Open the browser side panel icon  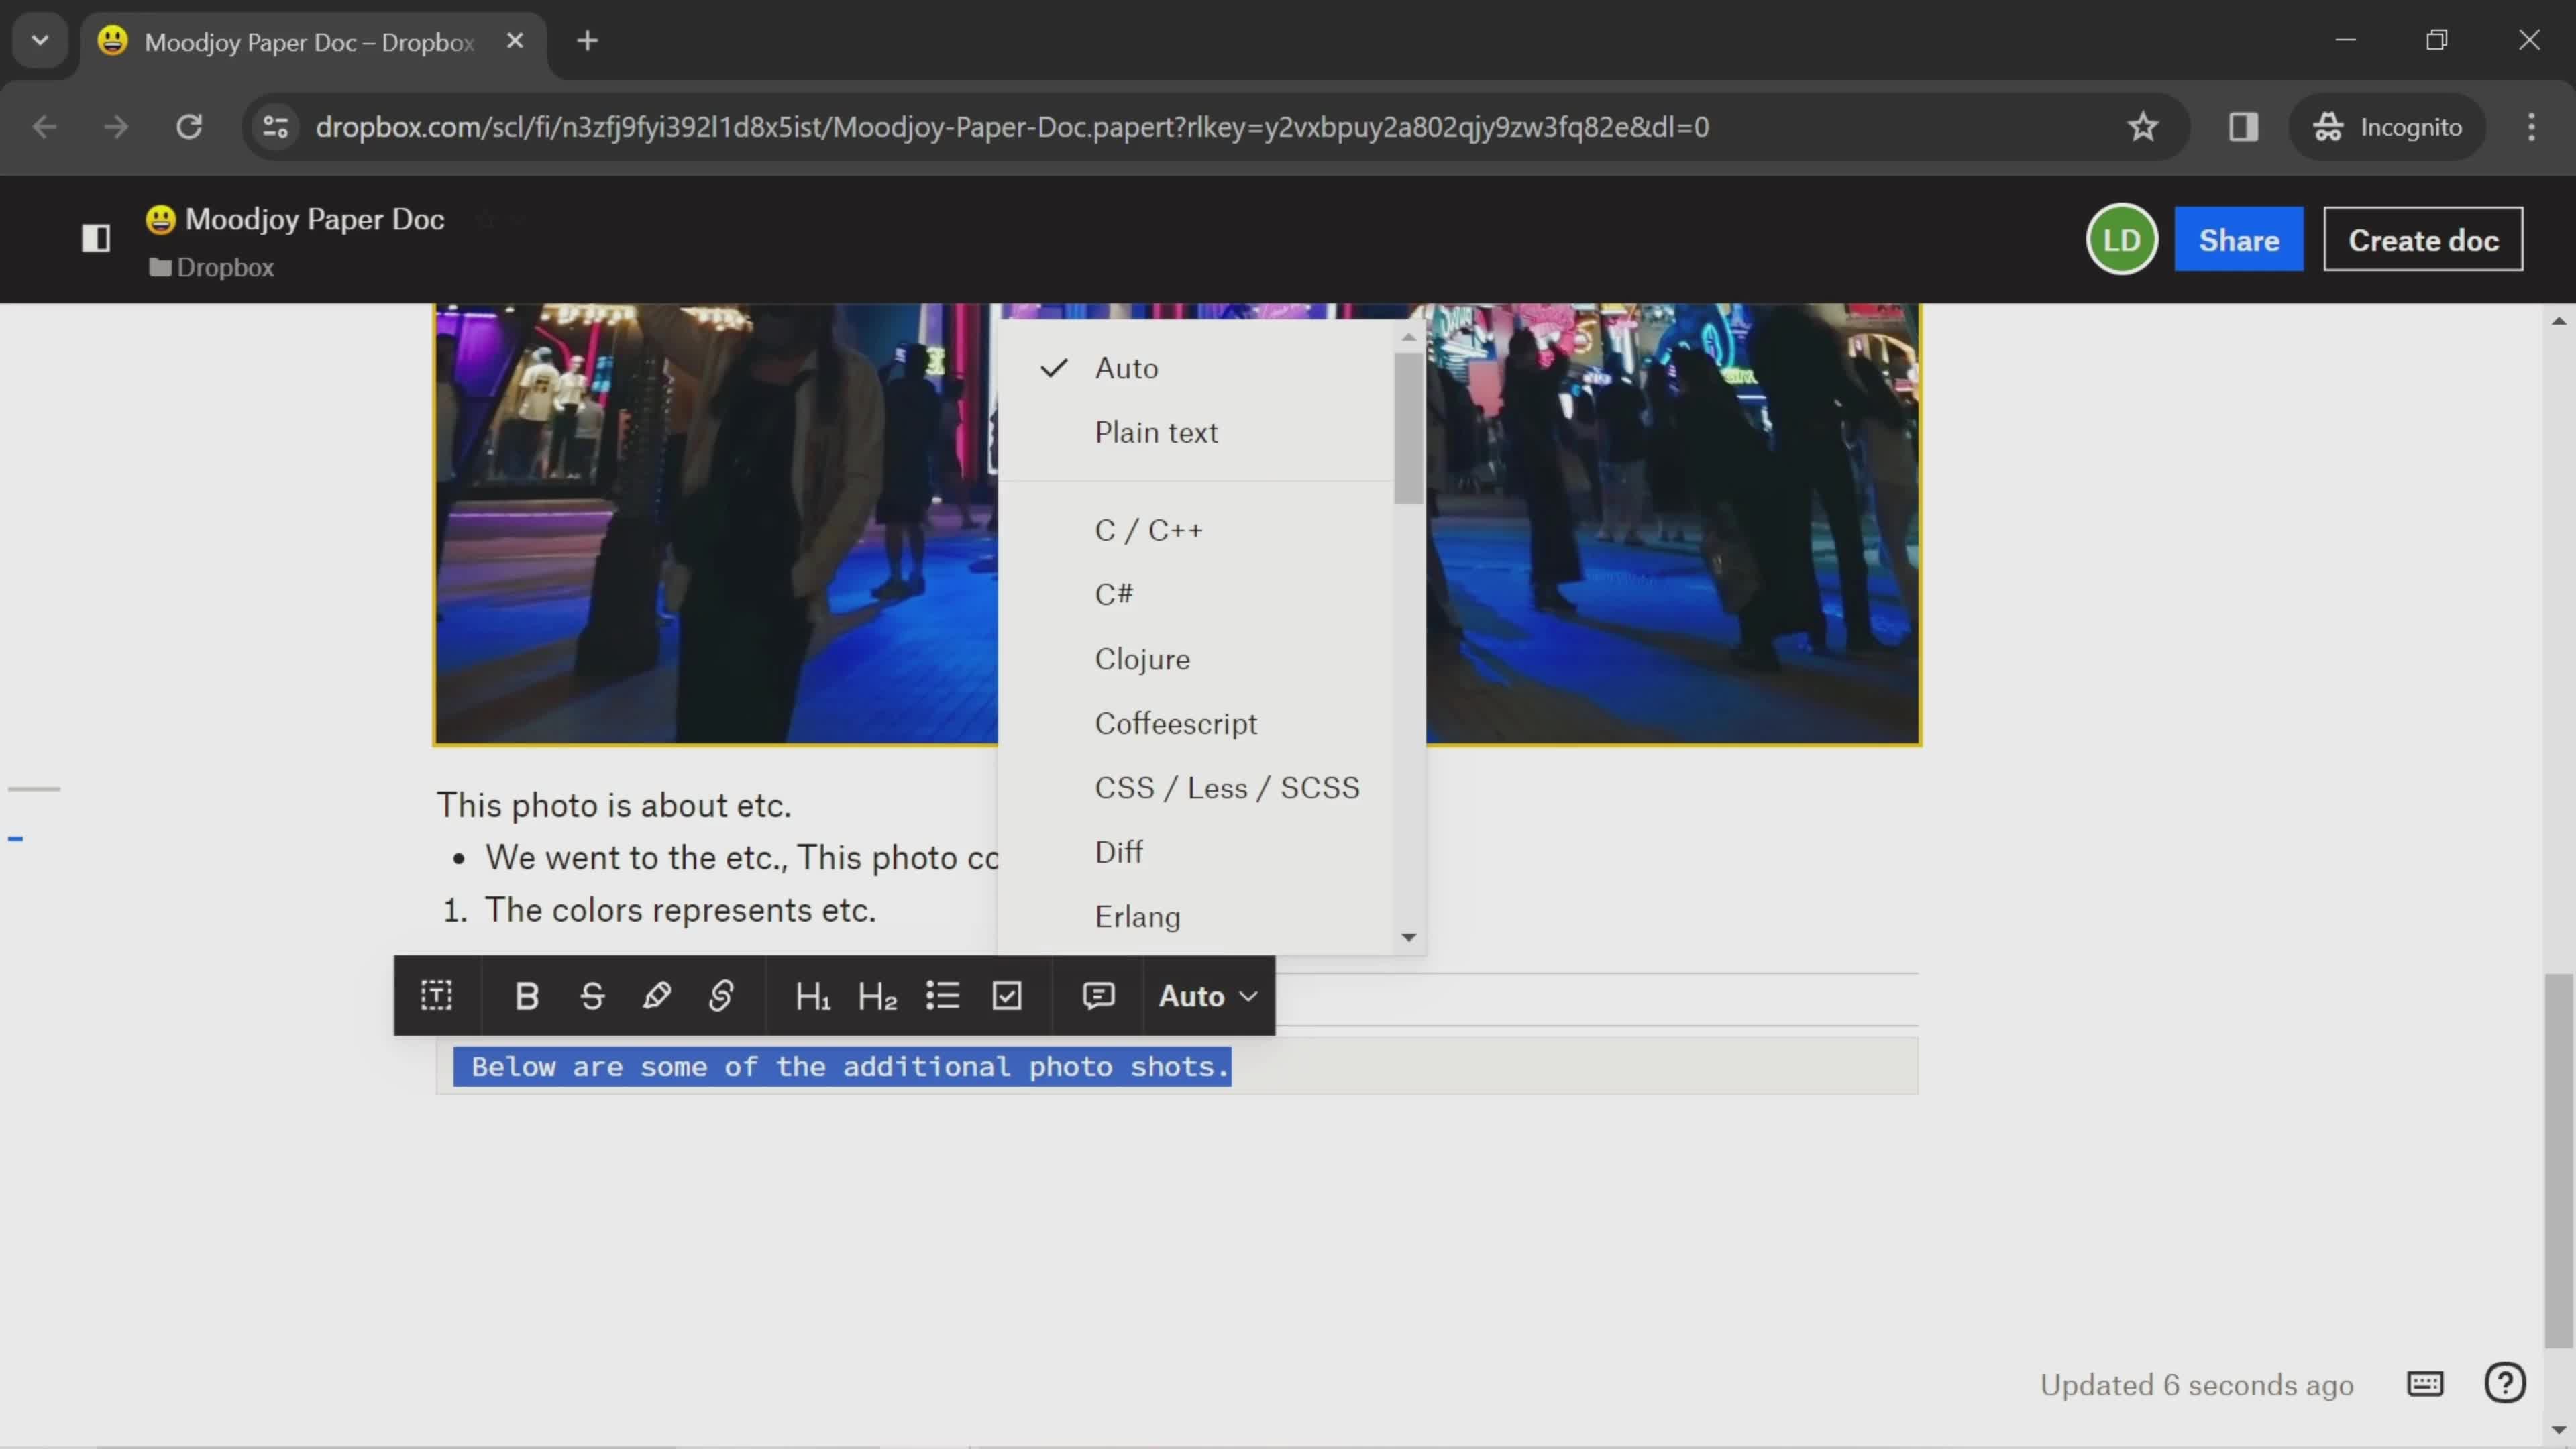(2243, 127)
